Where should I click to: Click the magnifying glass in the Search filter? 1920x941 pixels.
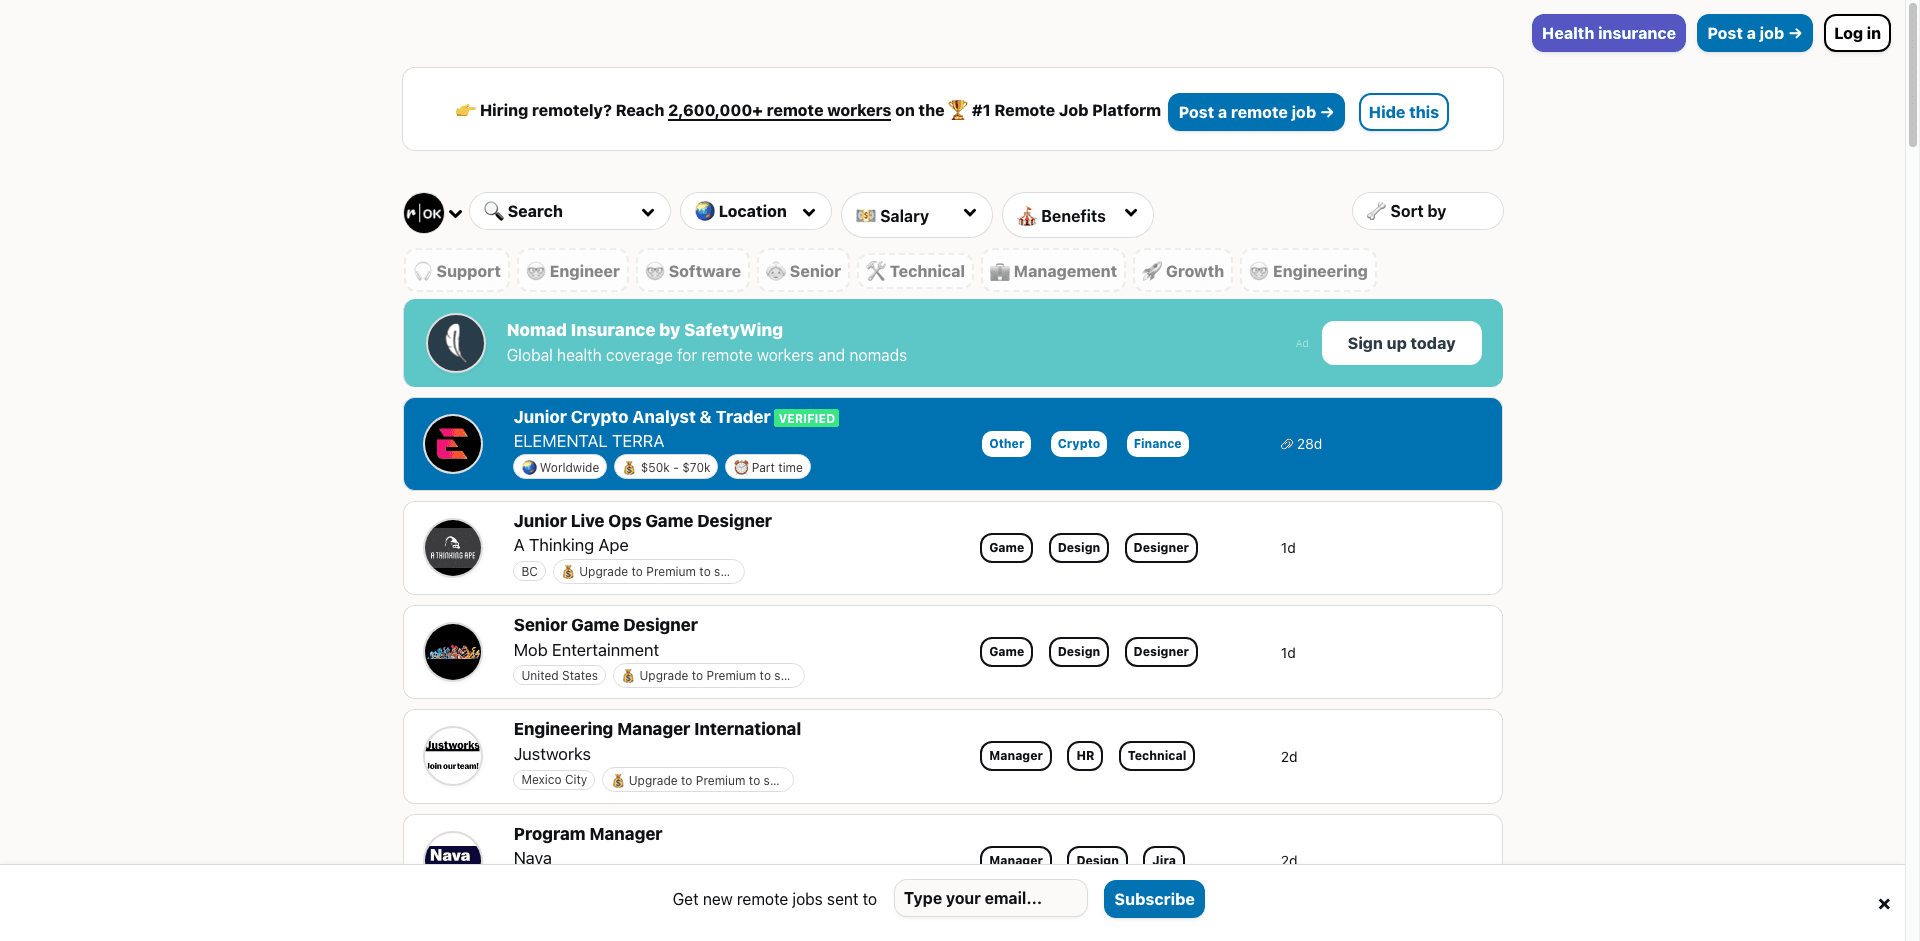pyautogui.click(x=494, y=211)
